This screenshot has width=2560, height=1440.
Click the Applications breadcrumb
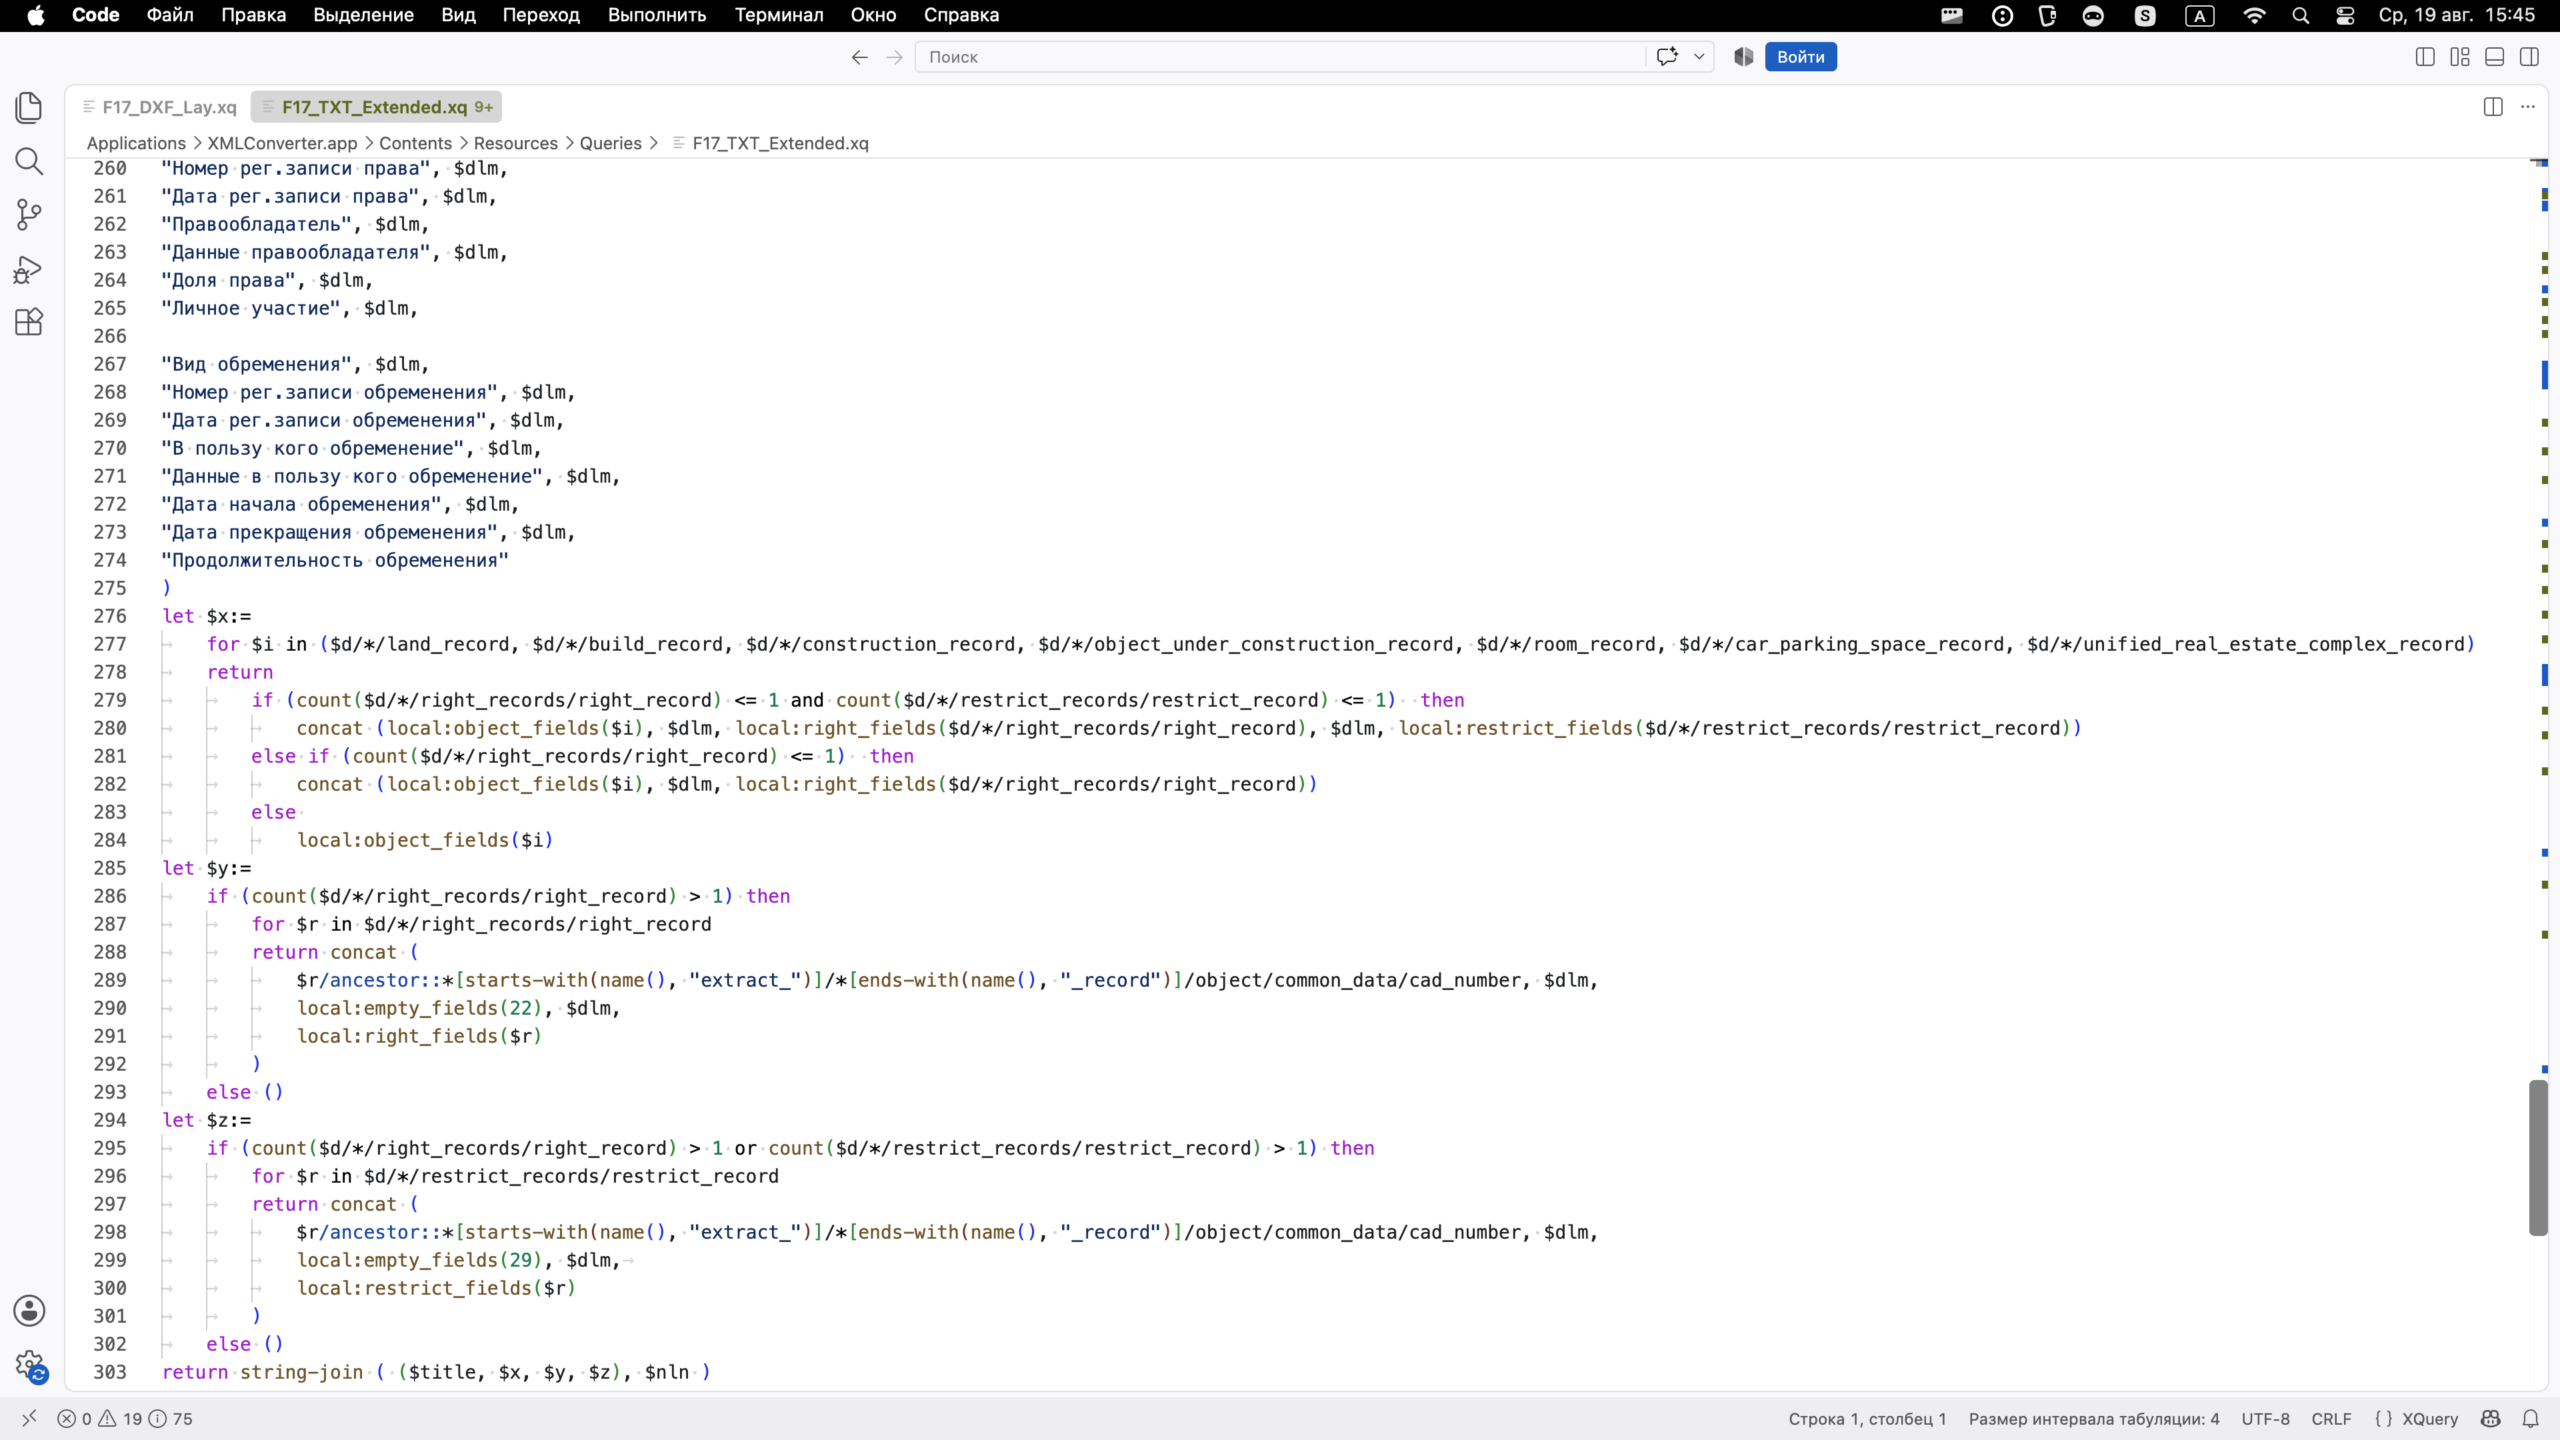click(x=136, y=143)
